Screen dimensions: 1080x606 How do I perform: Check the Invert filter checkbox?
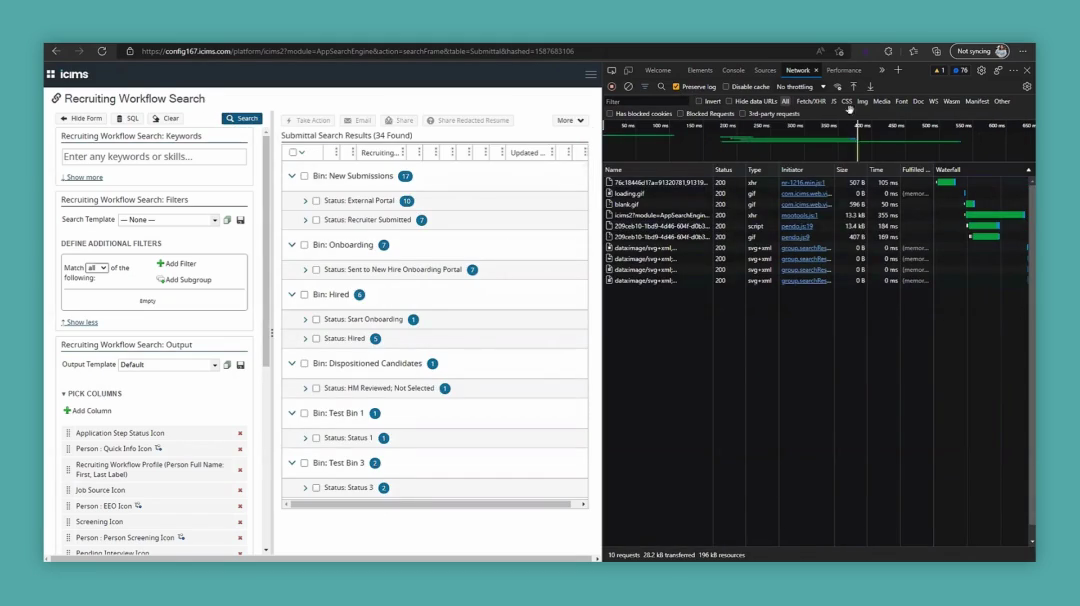(698, 101)
